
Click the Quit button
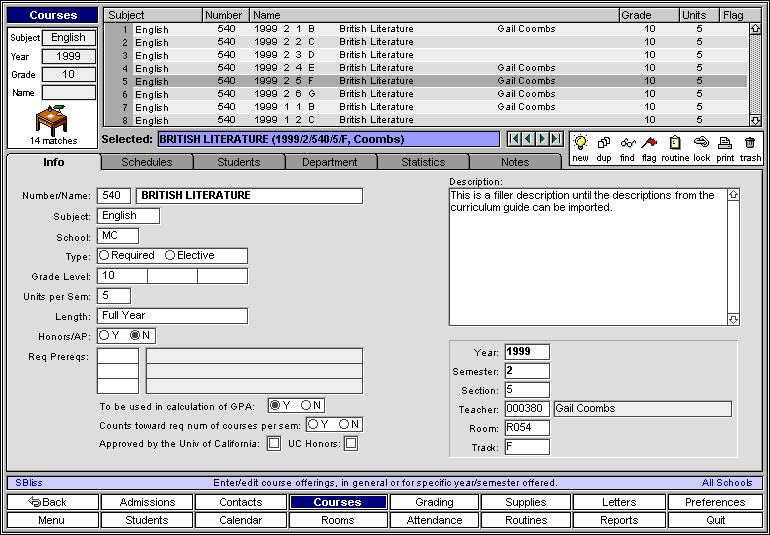tap(715, 520)
